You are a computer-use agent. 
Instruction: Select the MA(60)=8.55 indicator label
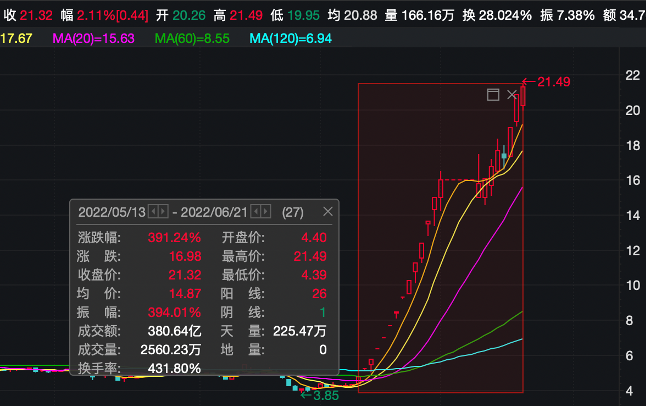[194, 38]
